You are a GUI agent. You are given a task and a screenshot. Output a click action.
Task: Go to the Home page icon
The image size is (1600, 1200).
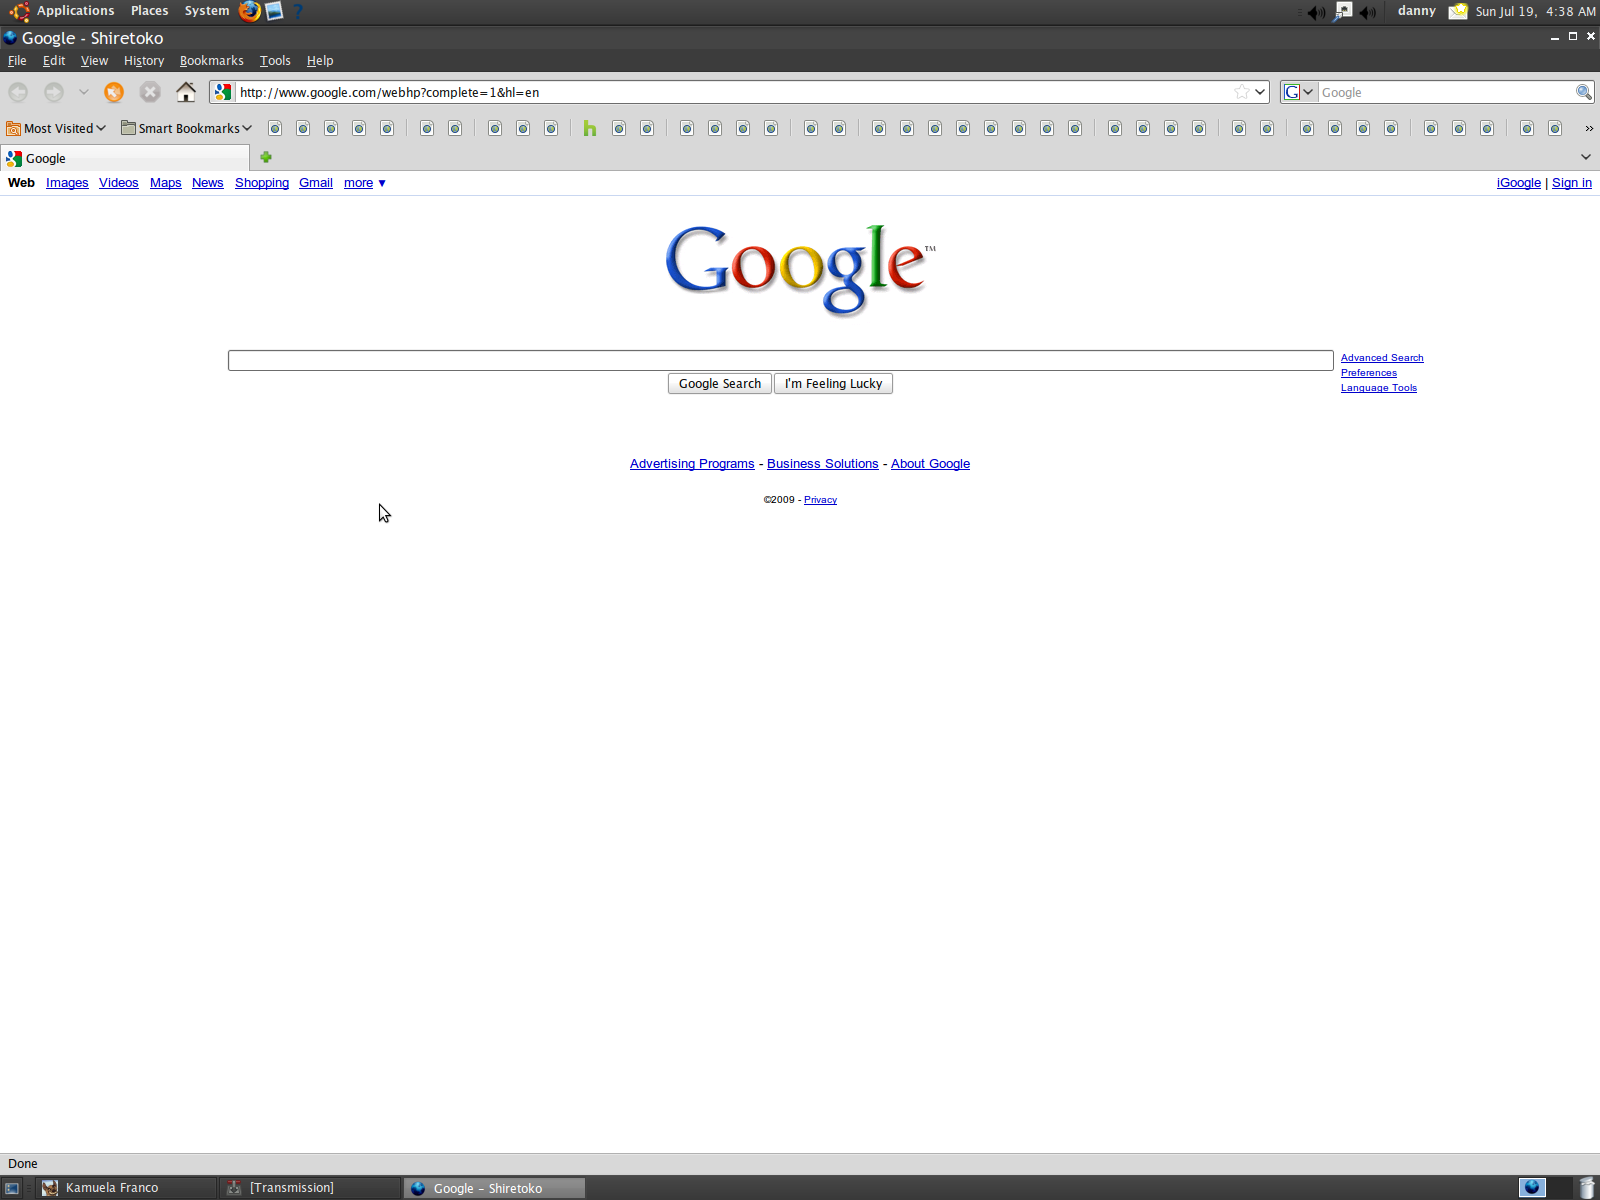pyautogui.click(x=186, y=92)
